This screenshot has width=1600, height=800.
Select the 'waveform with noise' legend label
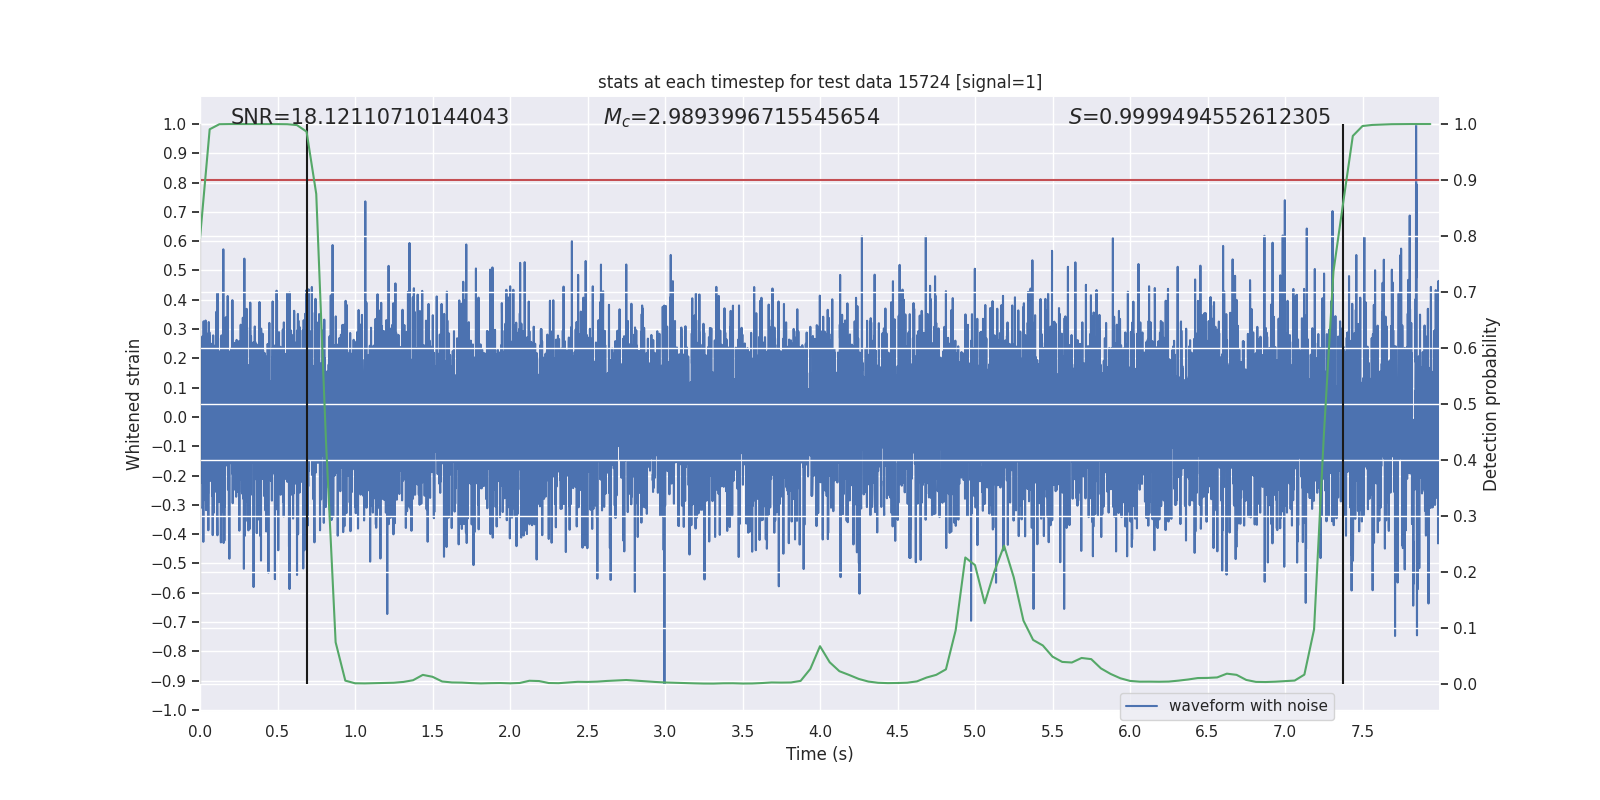coord(1247,706)
